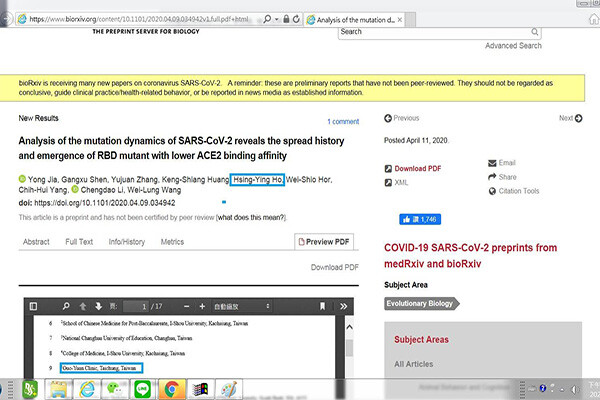The image size is (600, 400).
Task: Open All Articles under Subject Areas
Action: click(414, 364)
